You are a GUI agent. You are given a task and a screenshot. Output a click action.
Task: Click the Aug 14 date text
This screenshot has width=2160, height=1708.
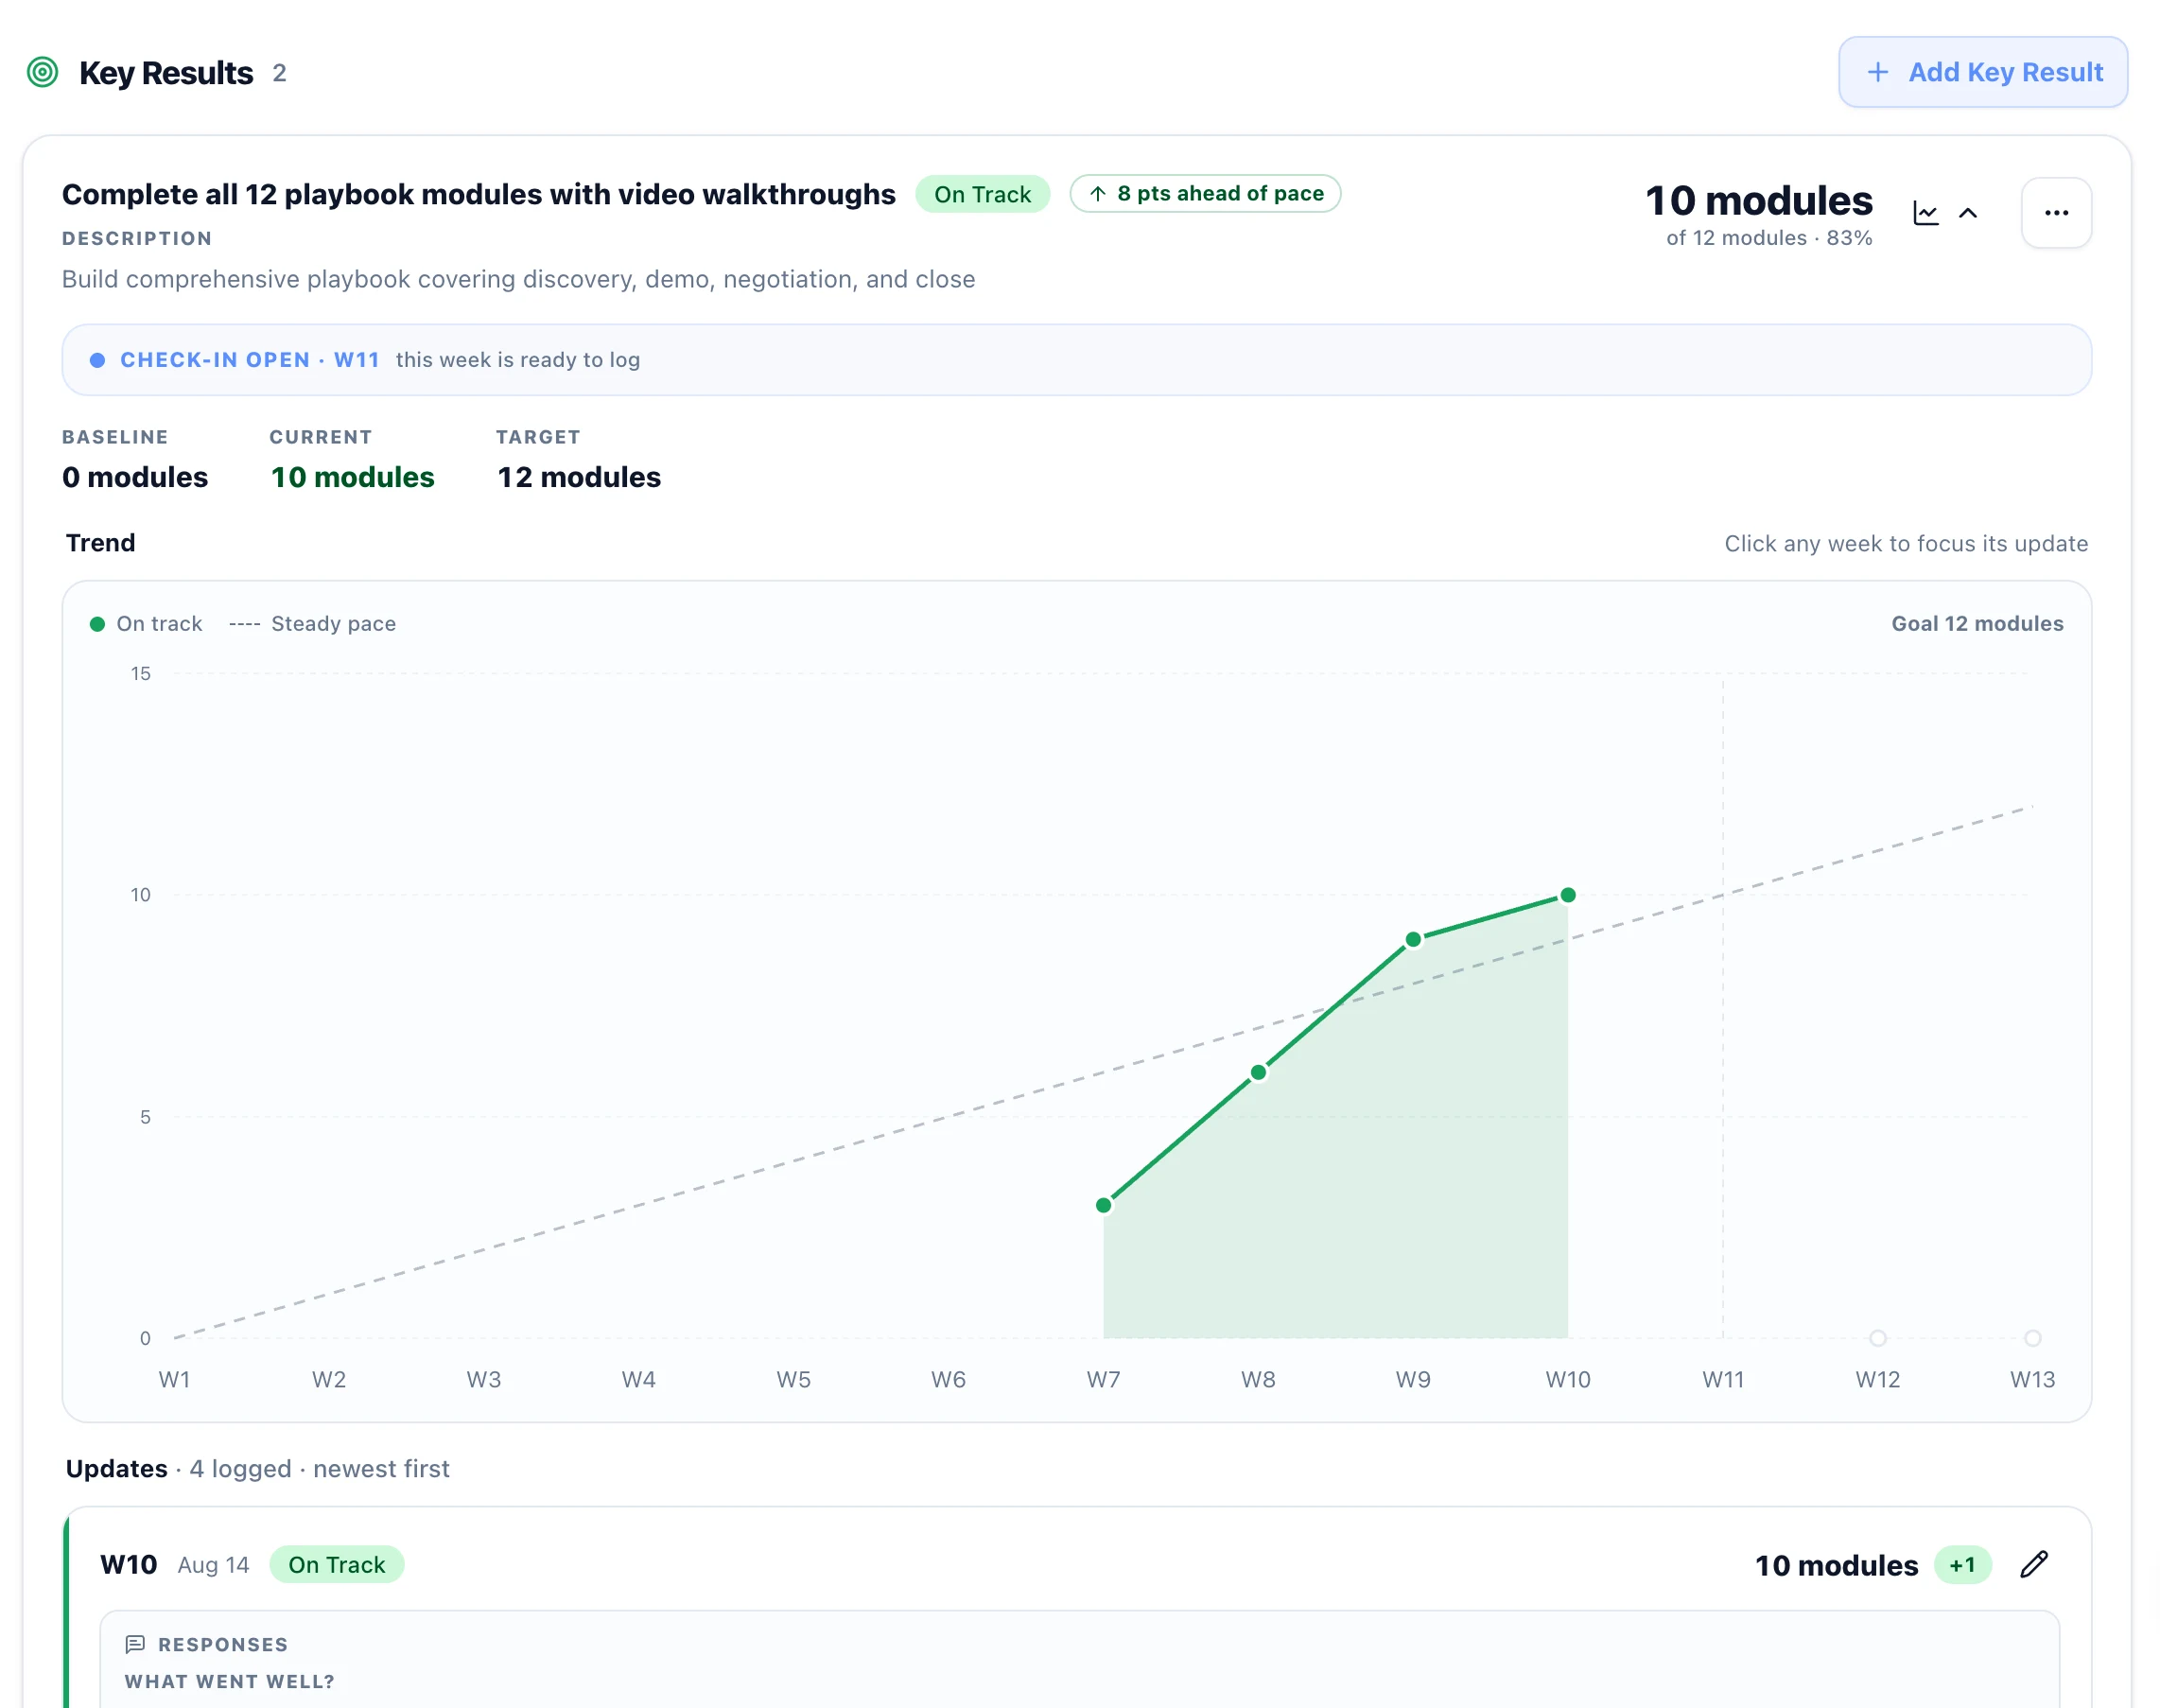(213, 1565)
